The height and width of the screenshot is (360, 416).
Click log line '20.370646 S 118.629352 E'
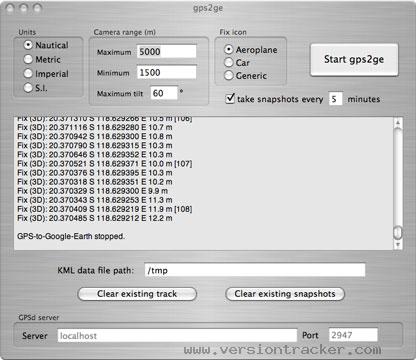95,155
